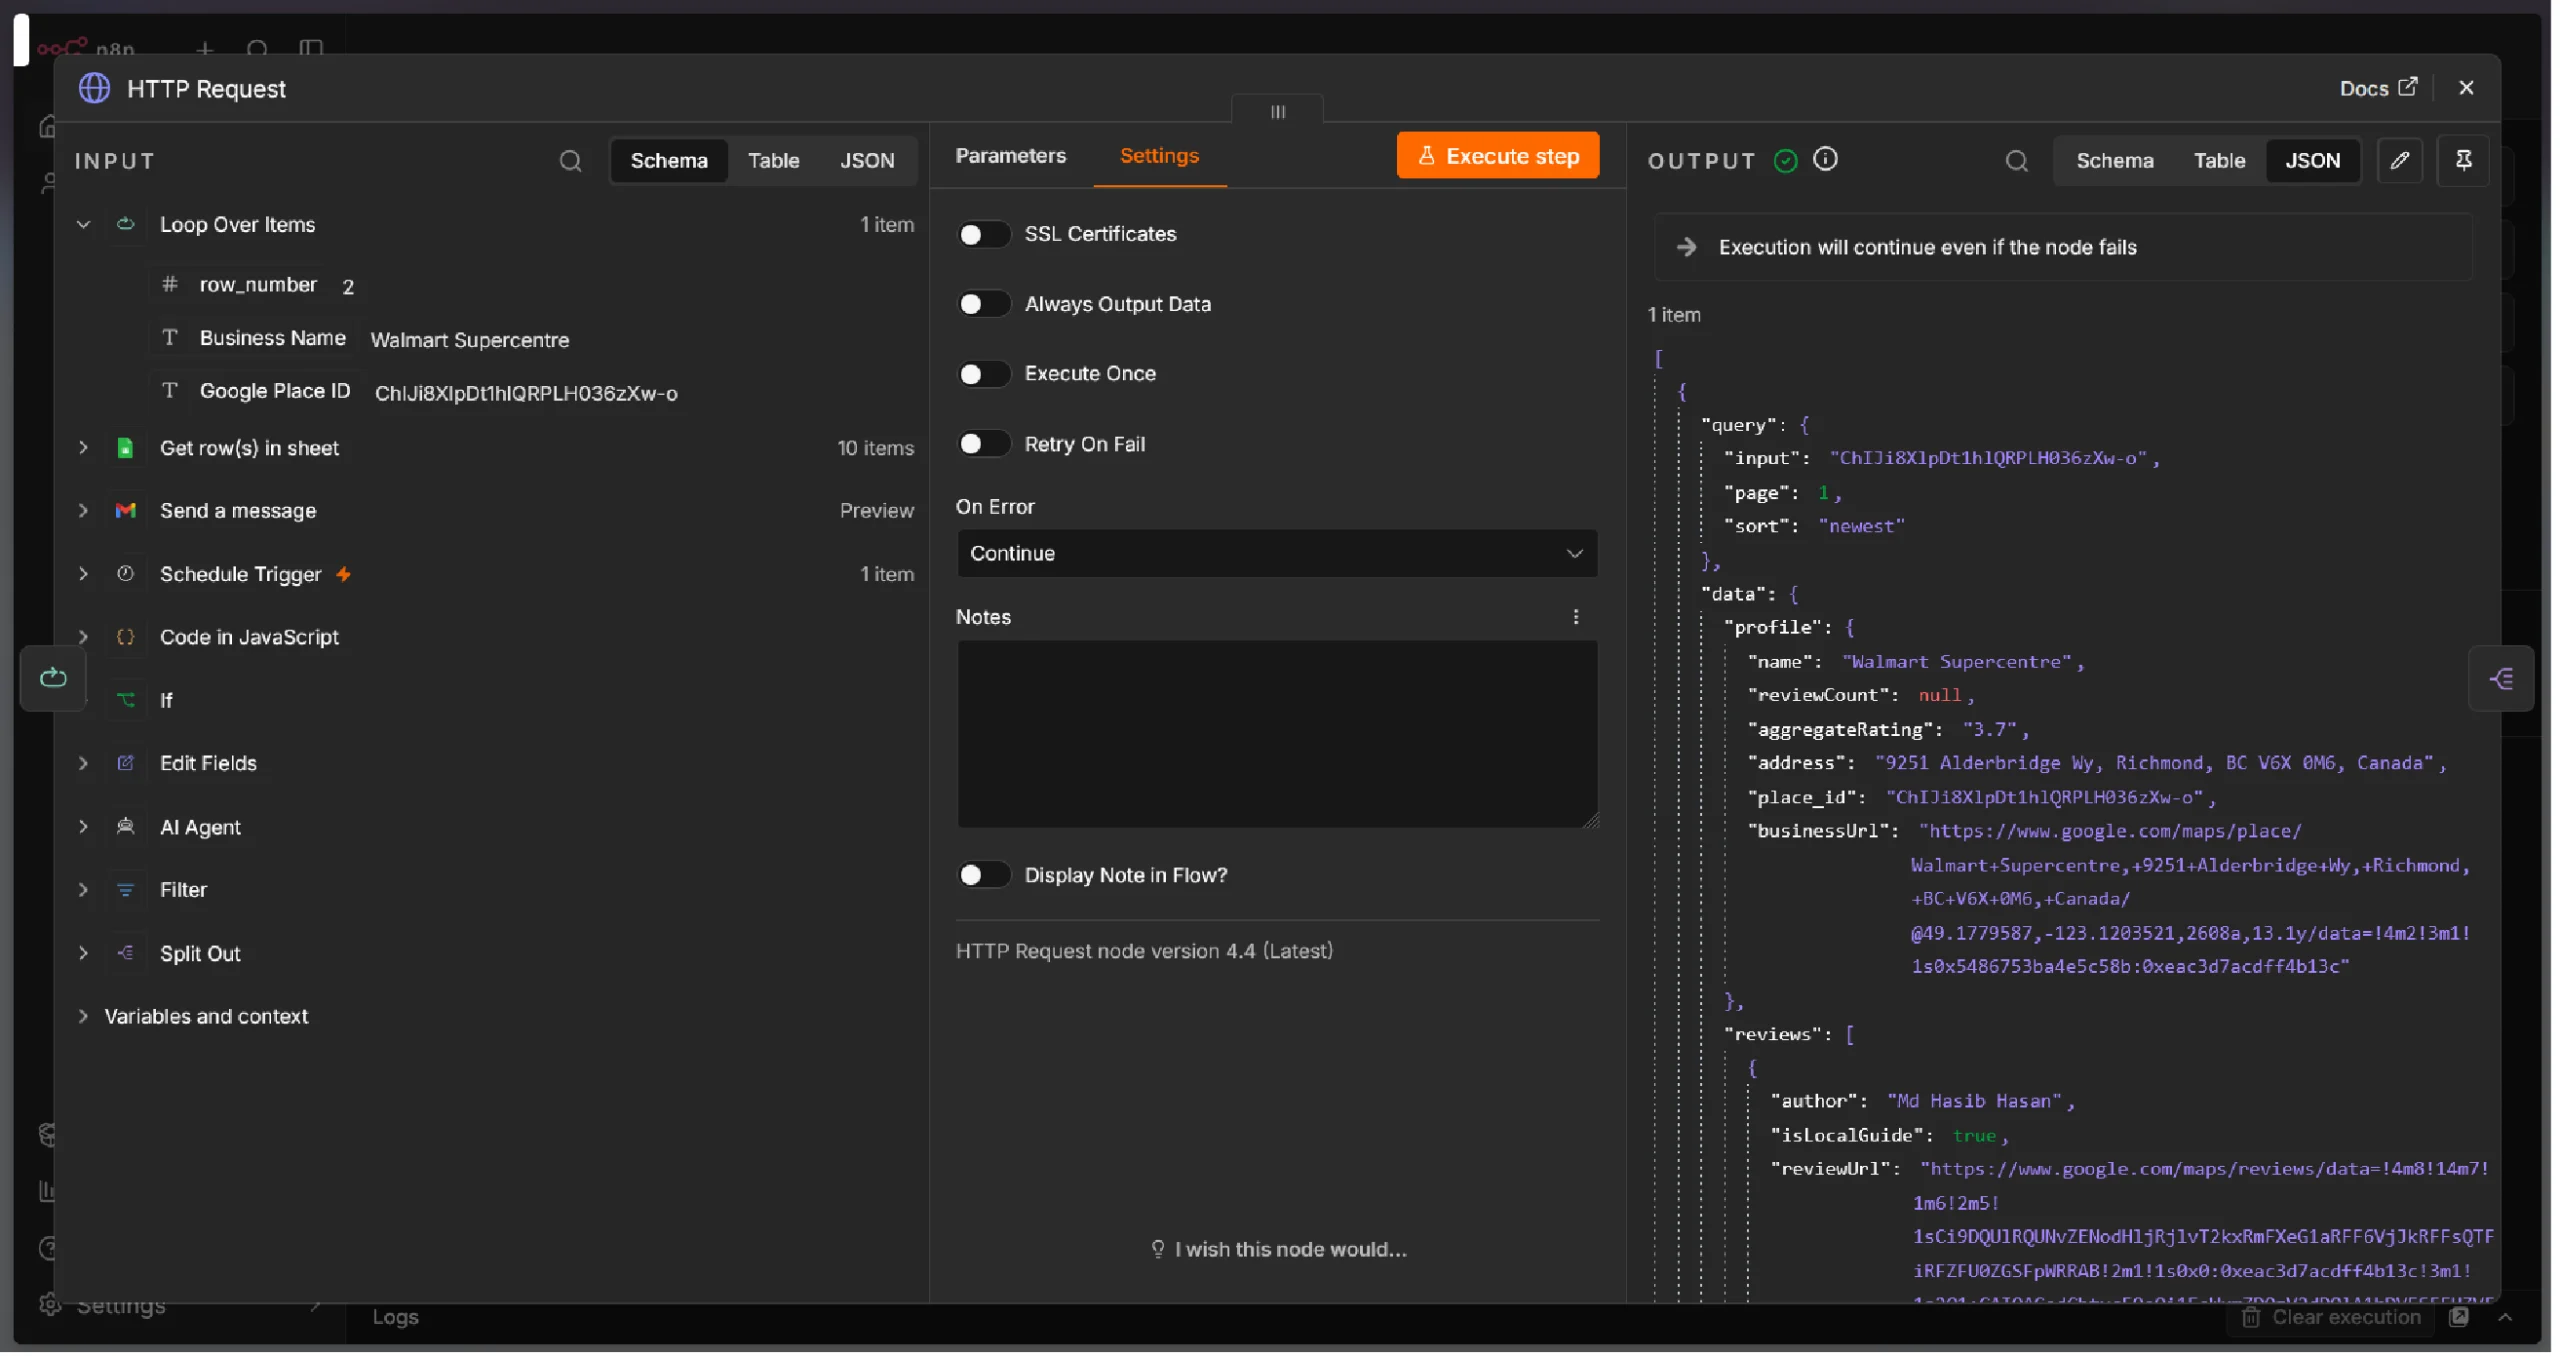Click the Docs external link icon
The width and height of the screenshot is (2560, 1356).
coord(2408,87)
